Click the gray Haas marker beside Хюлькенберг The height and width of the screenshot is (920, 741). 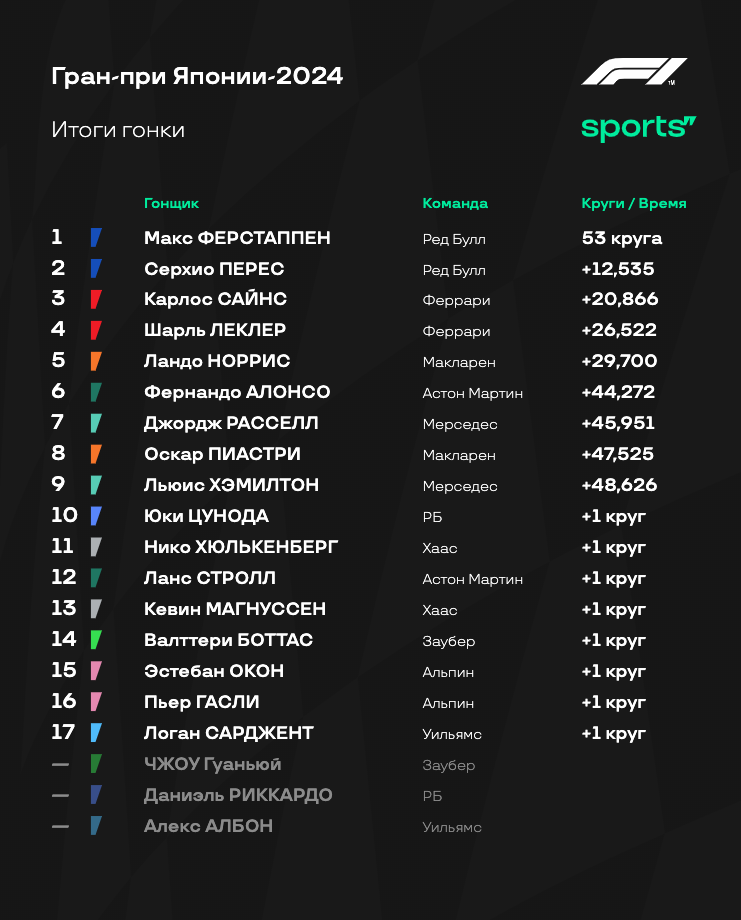(x=96, y=547)
